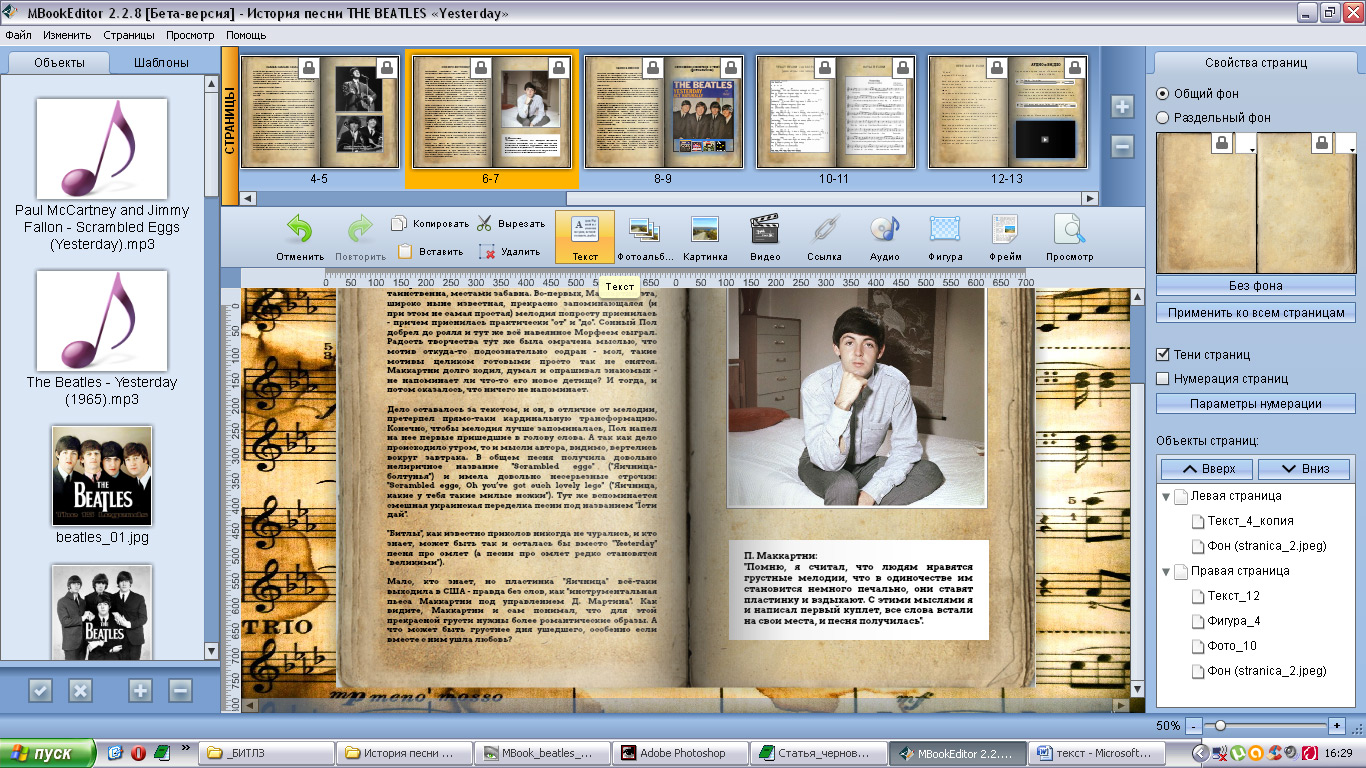The width and height of the screenshot is (1366, 768).
Task: Click the zoom slider handle
Action: (x=1221, y=725)
